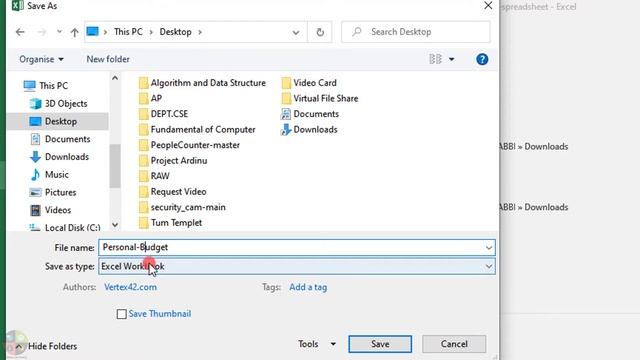Open recent locations dropdown arrow
The image size is (640, 360).
point(59,32)
